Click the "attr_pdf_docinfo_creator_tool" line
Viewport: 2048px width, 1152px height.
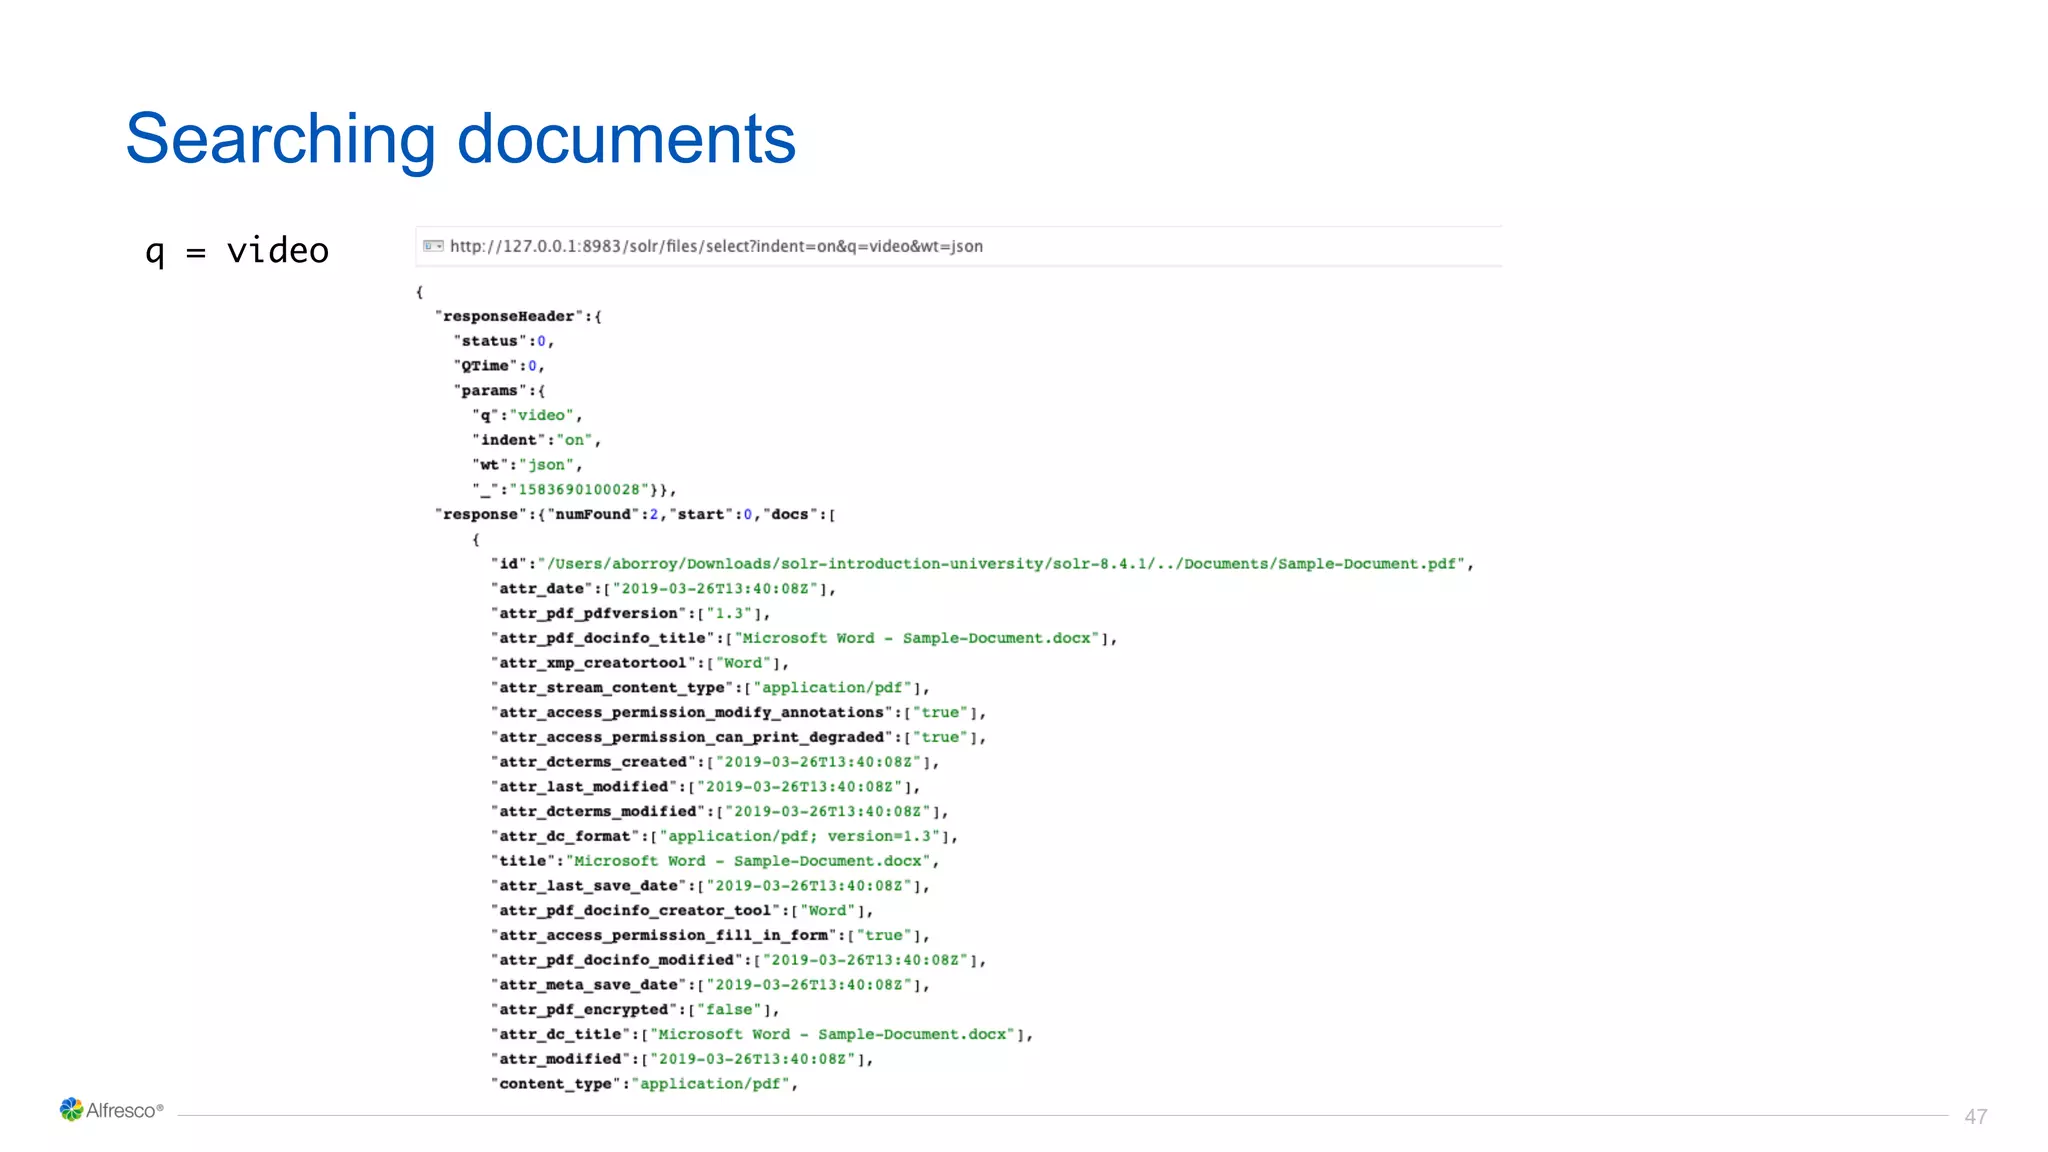point(682,911)
